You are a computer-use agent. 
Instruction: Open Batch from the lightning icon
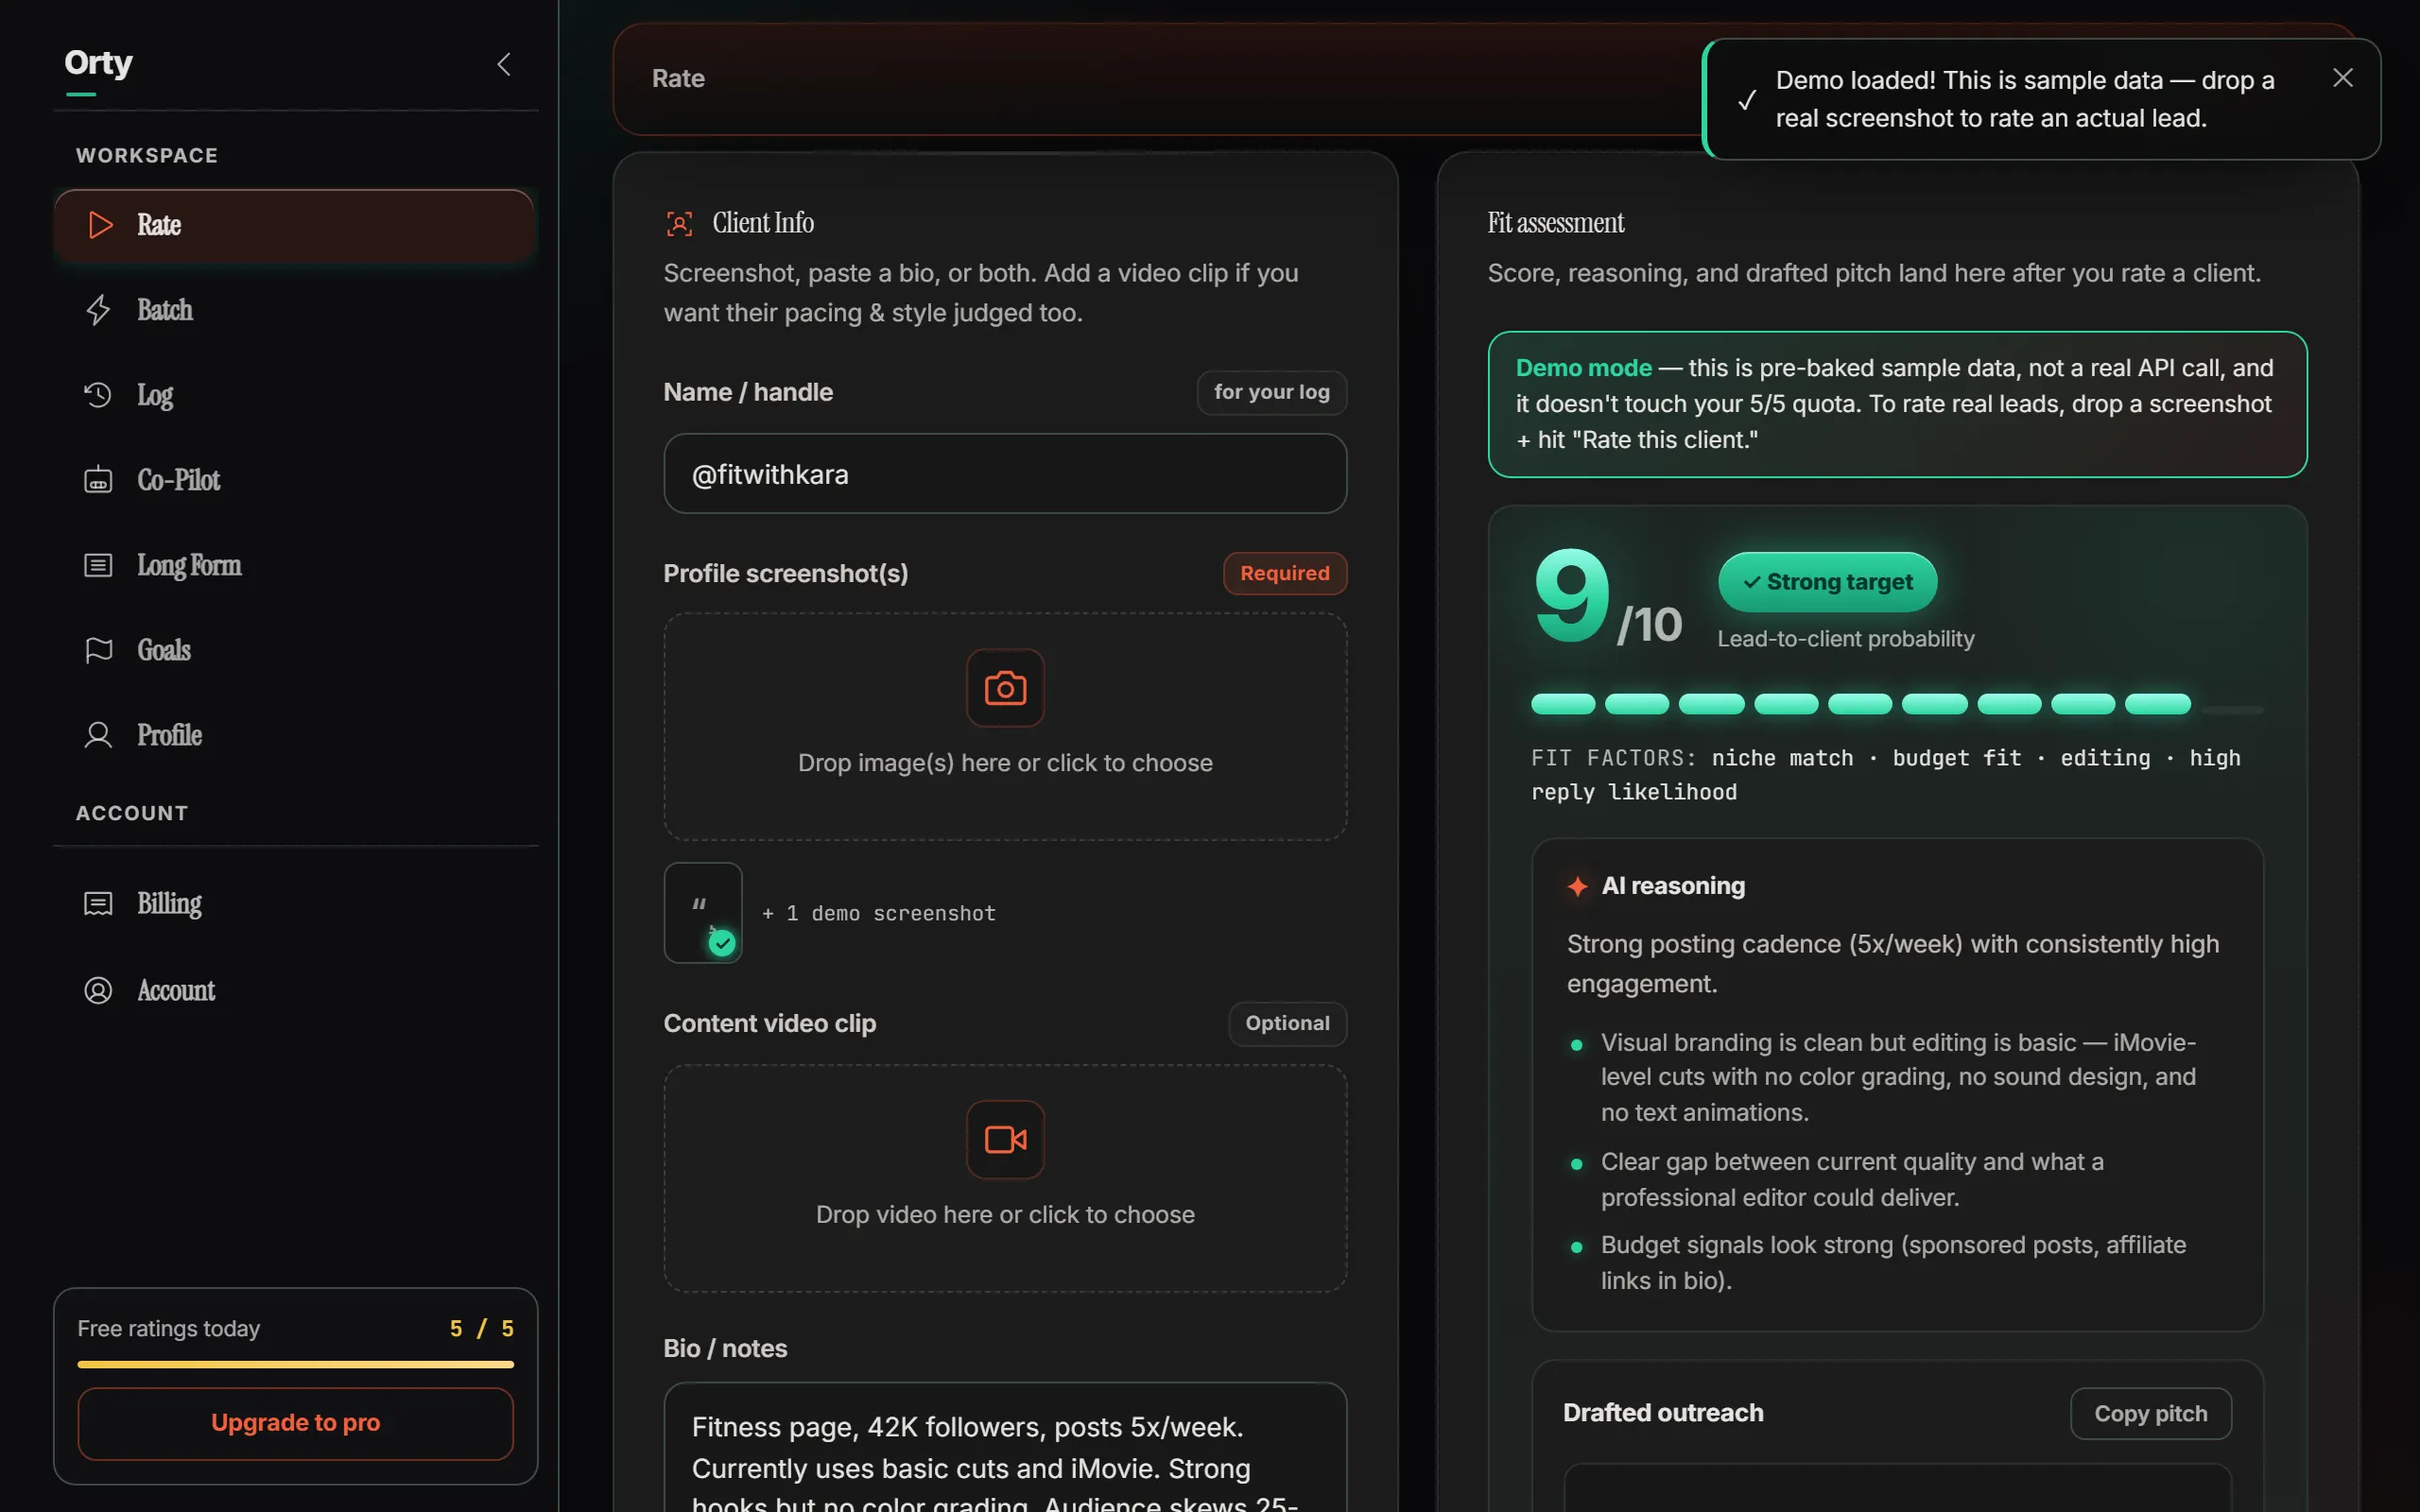coord(98,310)
